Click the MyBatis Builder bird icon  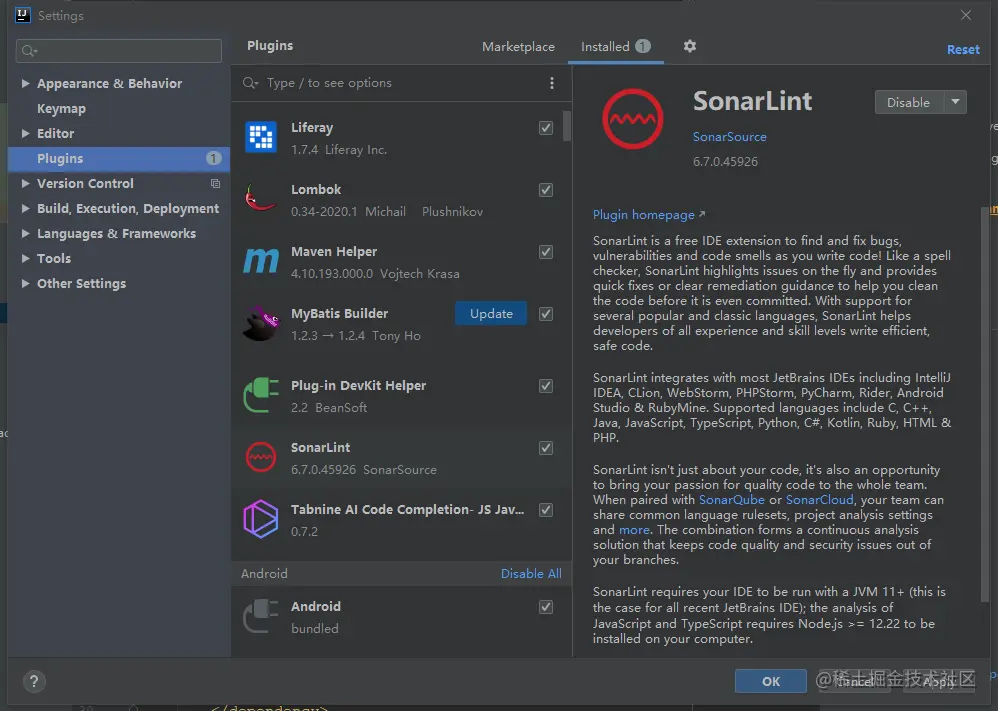click(x=261, y=323)
